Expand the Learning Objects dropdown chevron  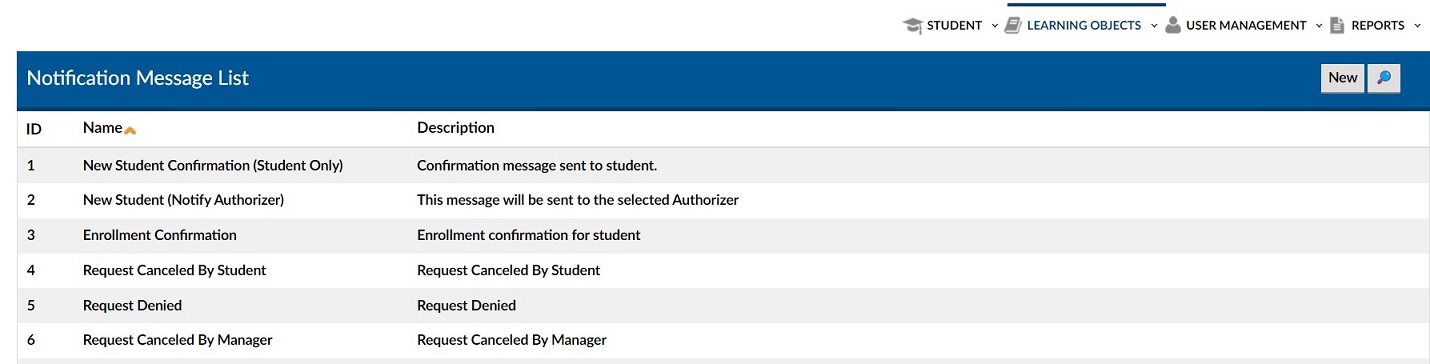(1154, 26)
